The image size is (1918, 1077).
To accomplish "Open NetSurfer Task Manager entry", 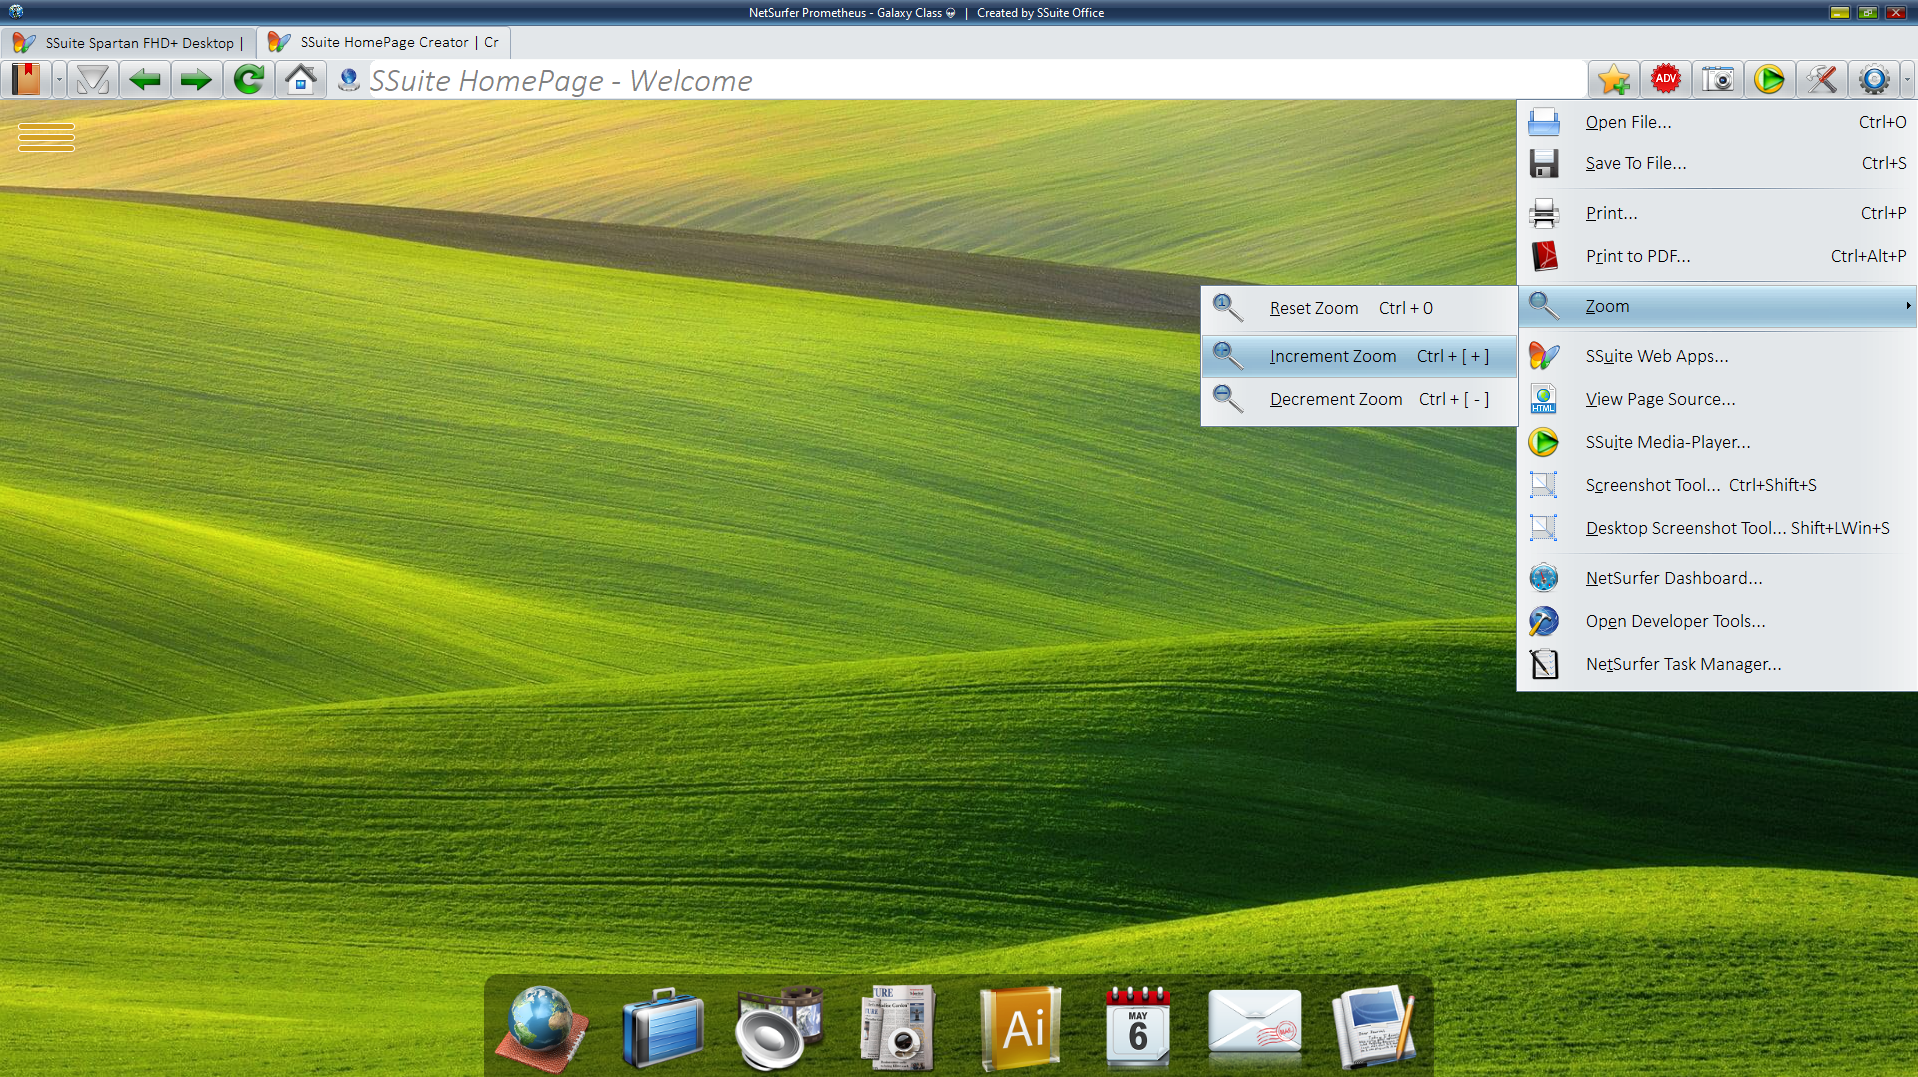I will (1683, 663).
